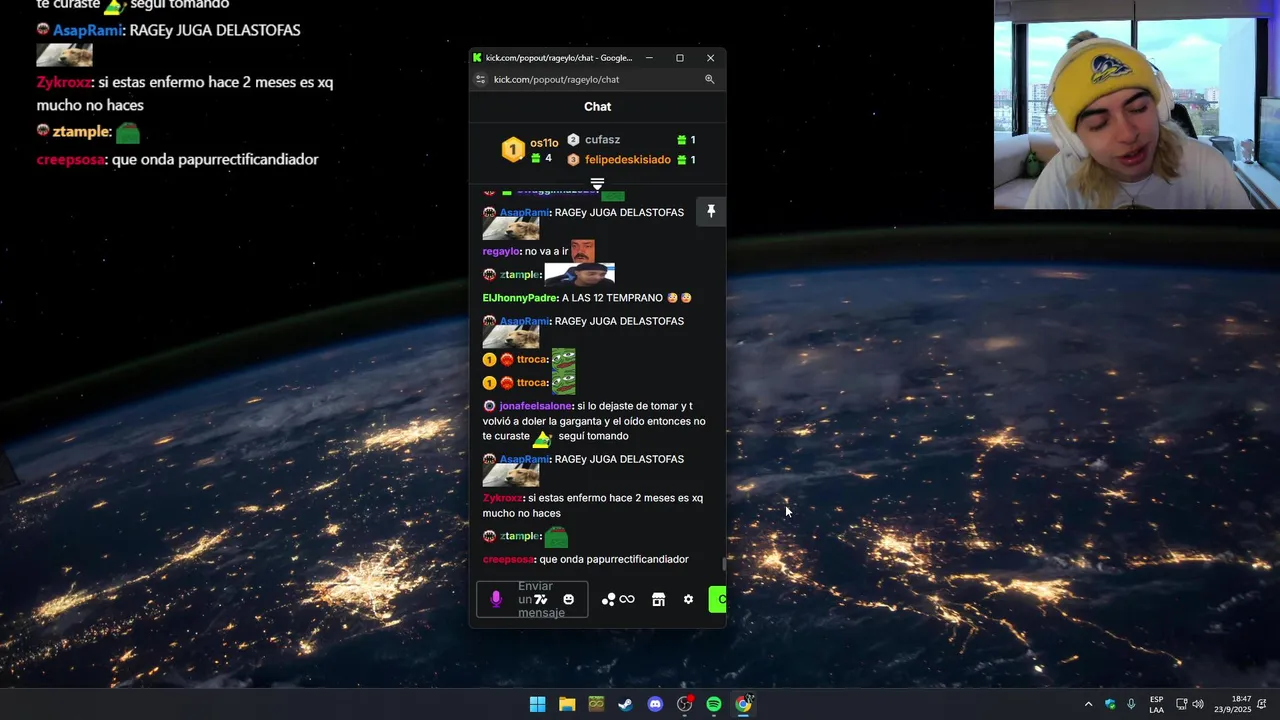Image resolution: width=1280 pixels, height=720 pixels.
Task: Switch to Google Chrome in taskbar
Action: click(x=743, y=704)
